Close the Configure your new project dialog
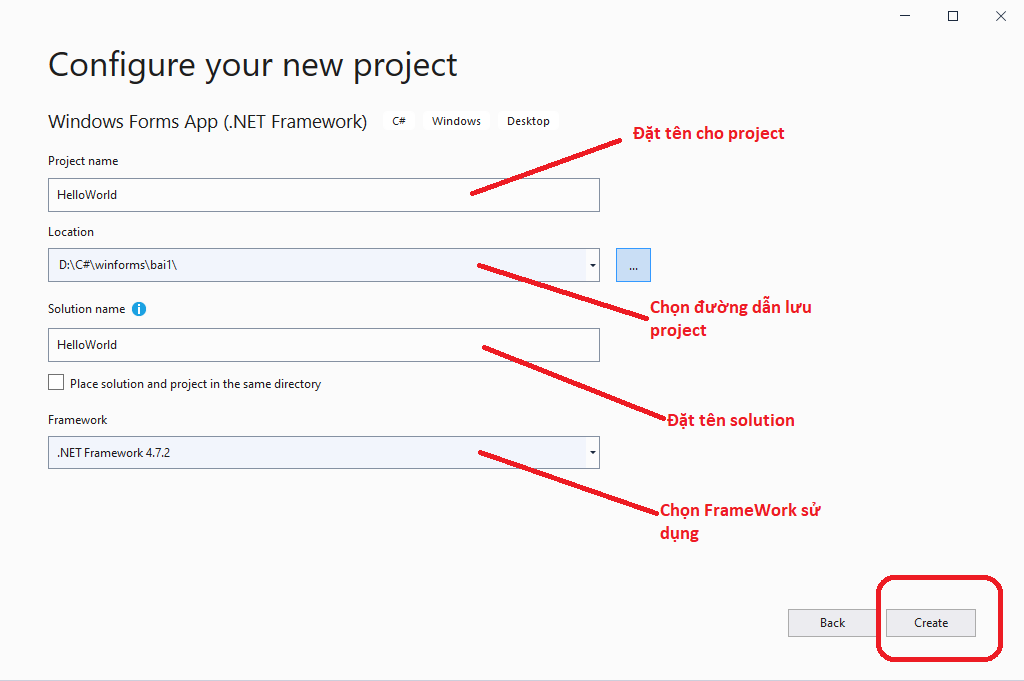 click(1000, 16)
